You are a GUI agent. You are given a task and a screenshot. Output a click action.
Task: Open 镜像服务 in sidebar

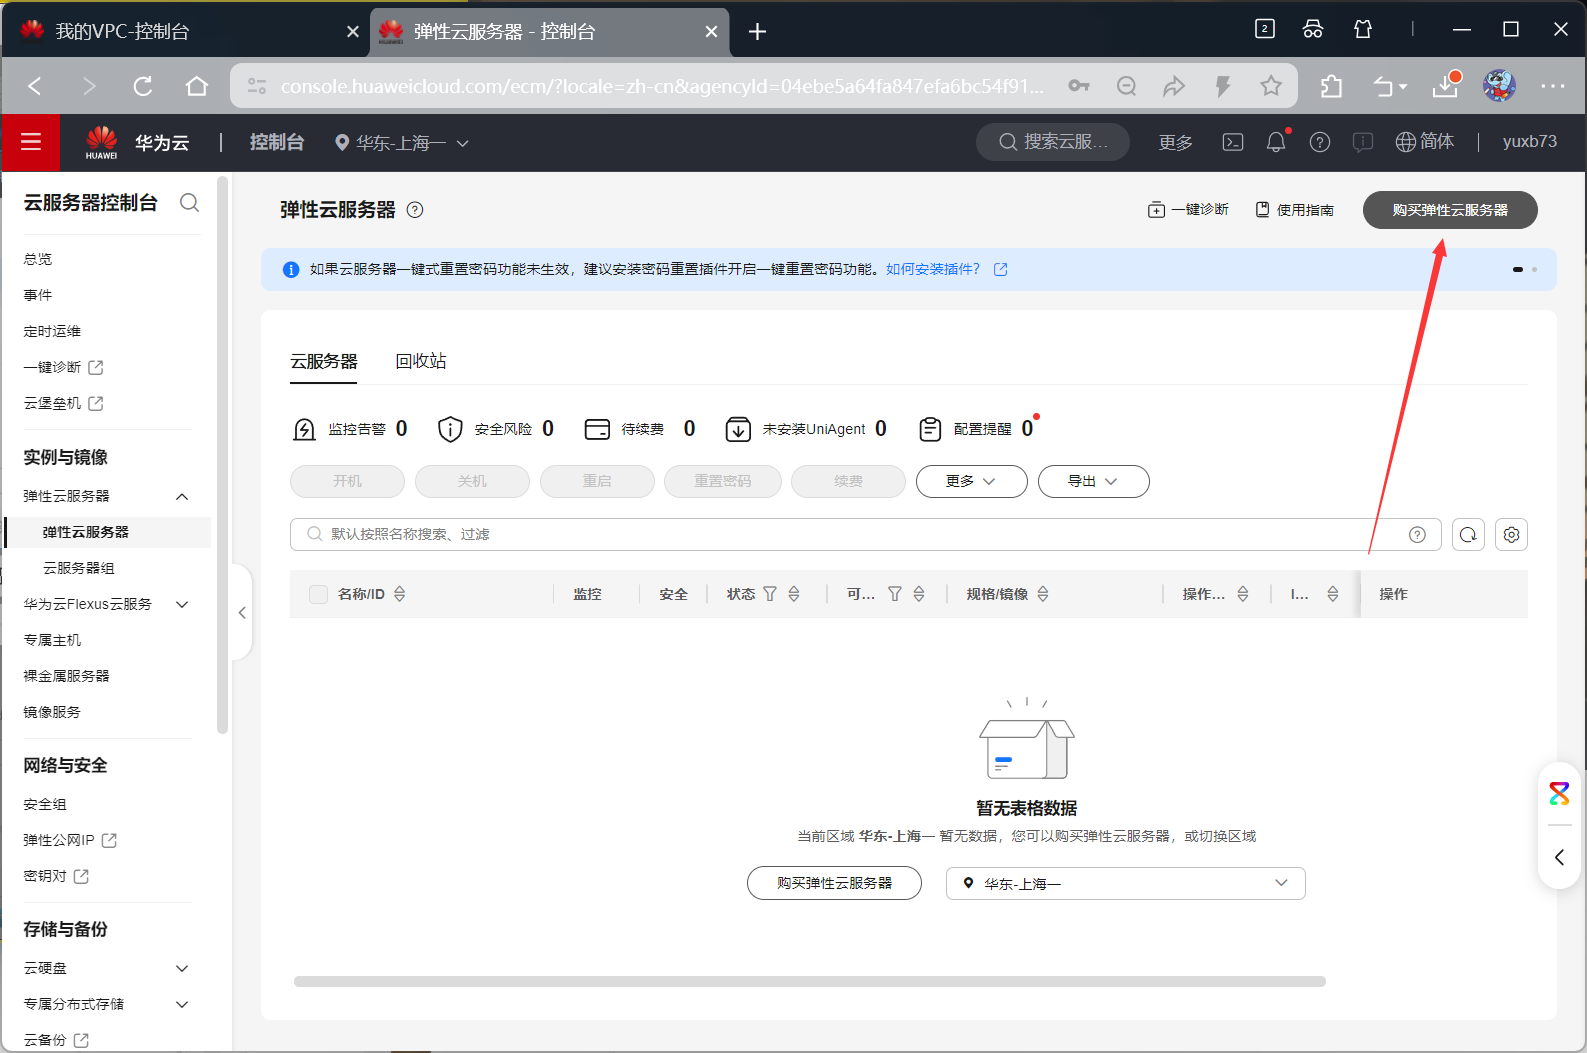[52, 712]
